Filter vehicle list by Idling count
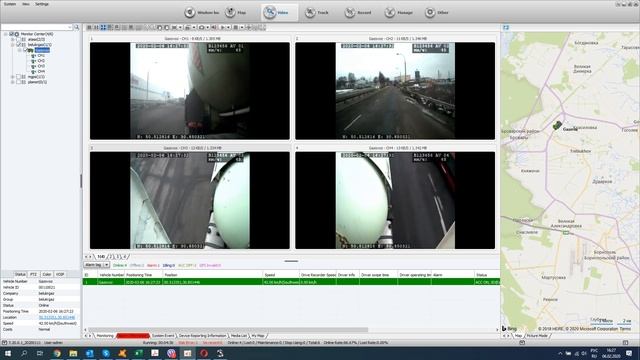 pos(169,265)
